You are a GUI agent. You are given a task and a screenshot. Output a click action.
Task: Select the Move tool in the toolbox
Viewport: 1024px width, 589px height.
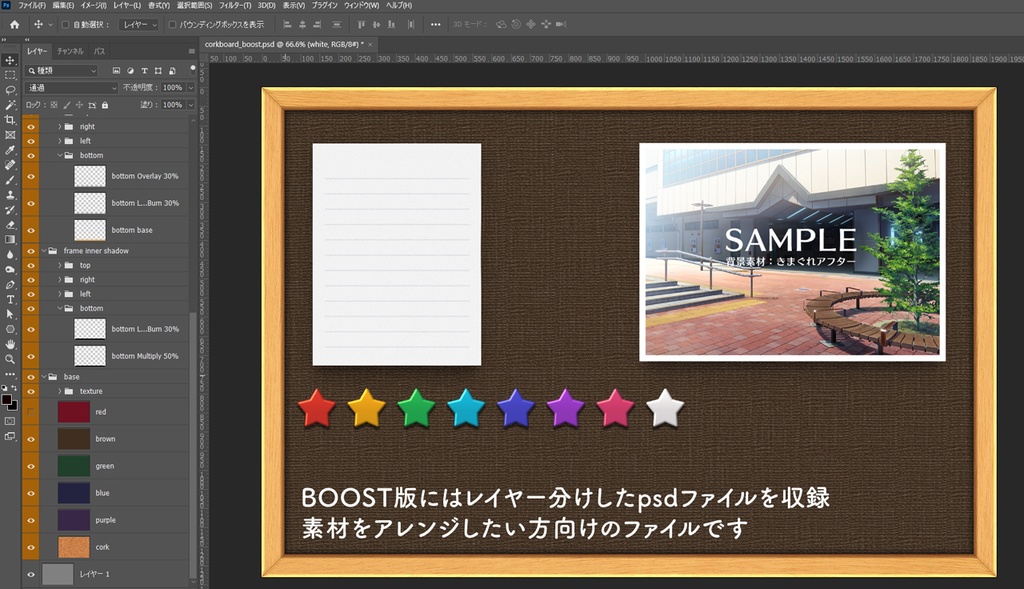point(10,60)
